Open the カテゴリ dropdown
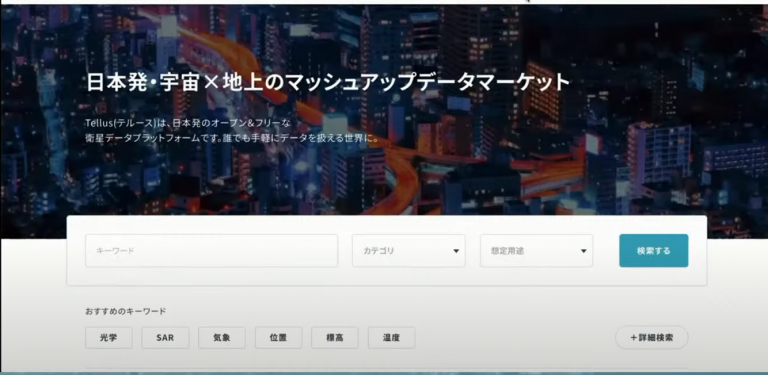Image resolution: width=768 pixels, height=375 pixels. click(x=408, y=251)
